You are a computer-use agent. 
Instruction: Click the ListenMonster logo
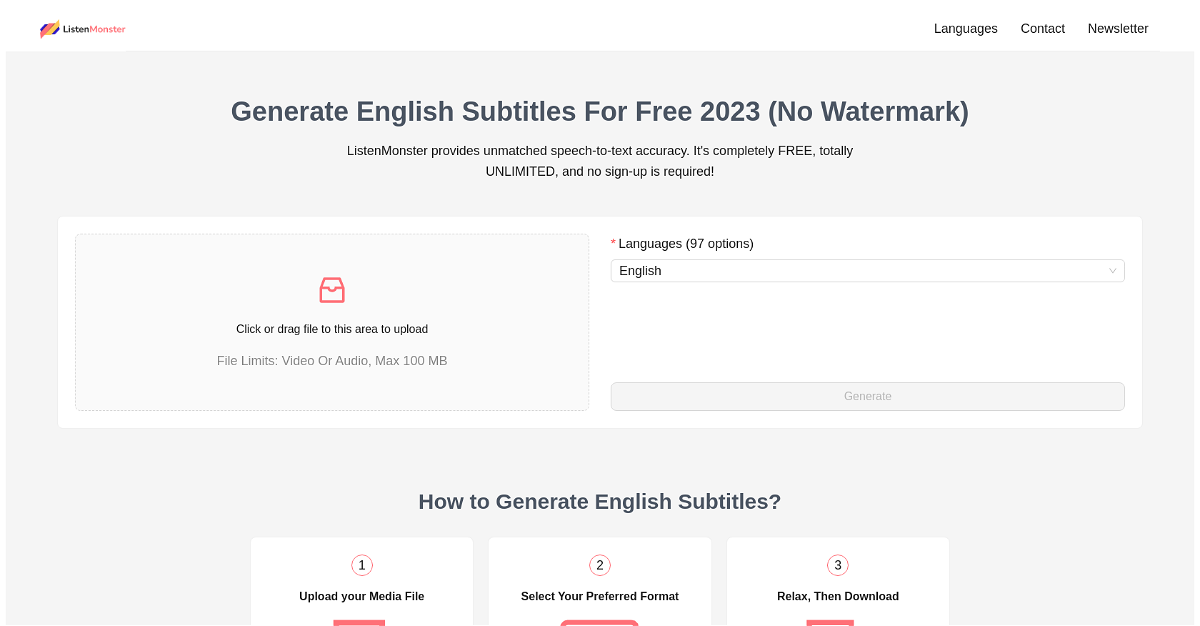[x=83, y=29]
